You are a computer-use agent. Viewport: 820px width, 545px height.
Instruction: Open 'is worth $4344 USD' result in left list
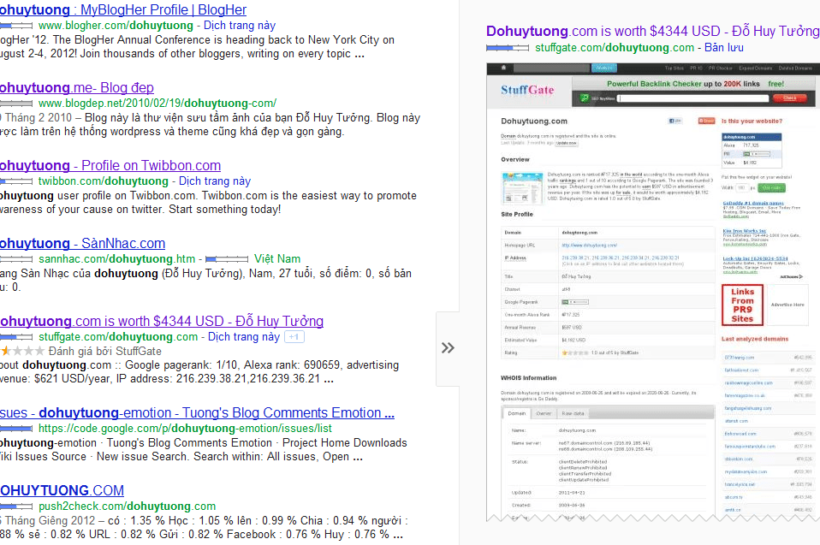point(162,321)
